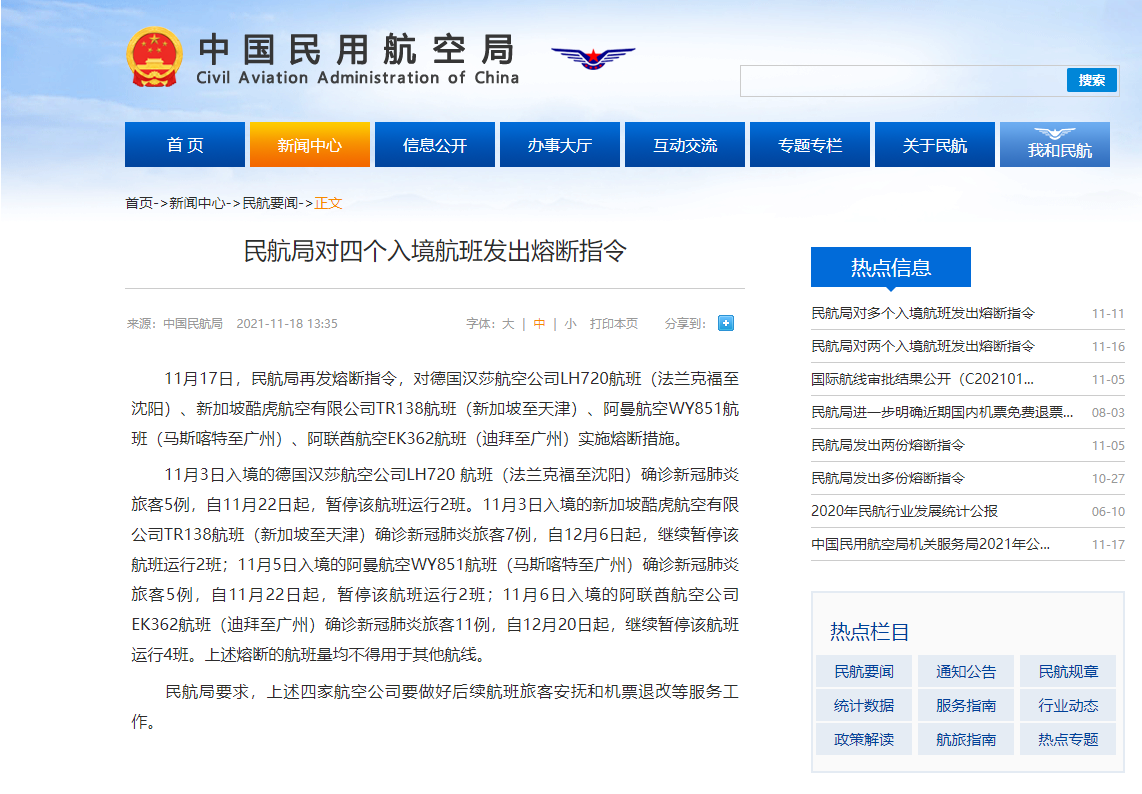Select the 中 font size option

click(539, 324)
